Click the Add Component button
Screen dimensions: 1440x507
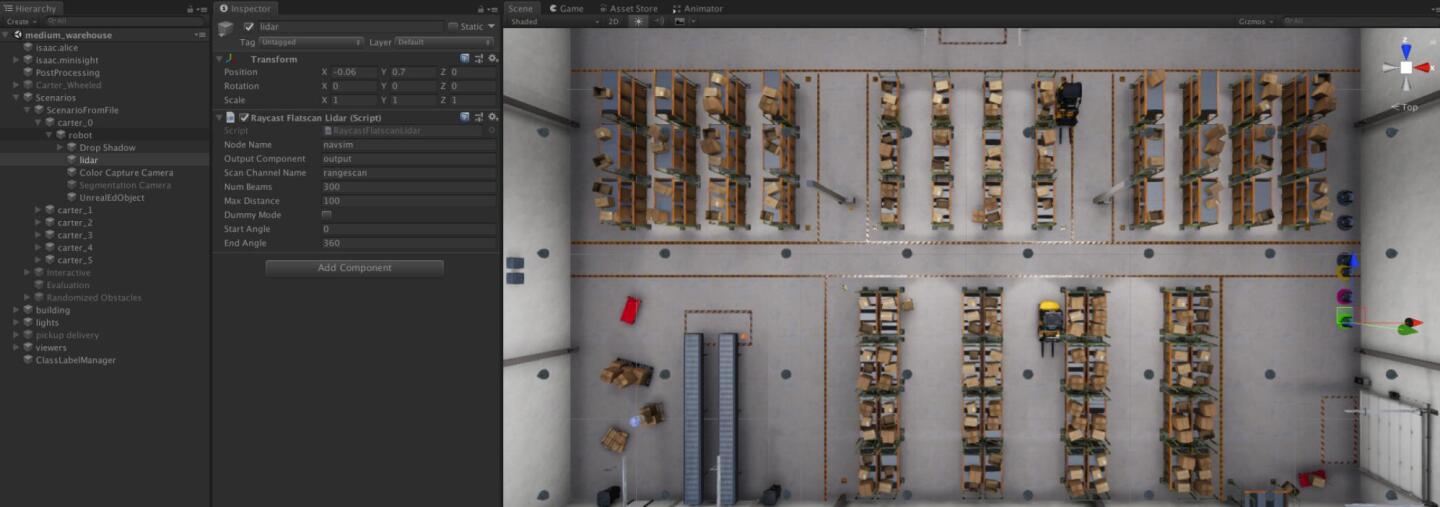354,268
